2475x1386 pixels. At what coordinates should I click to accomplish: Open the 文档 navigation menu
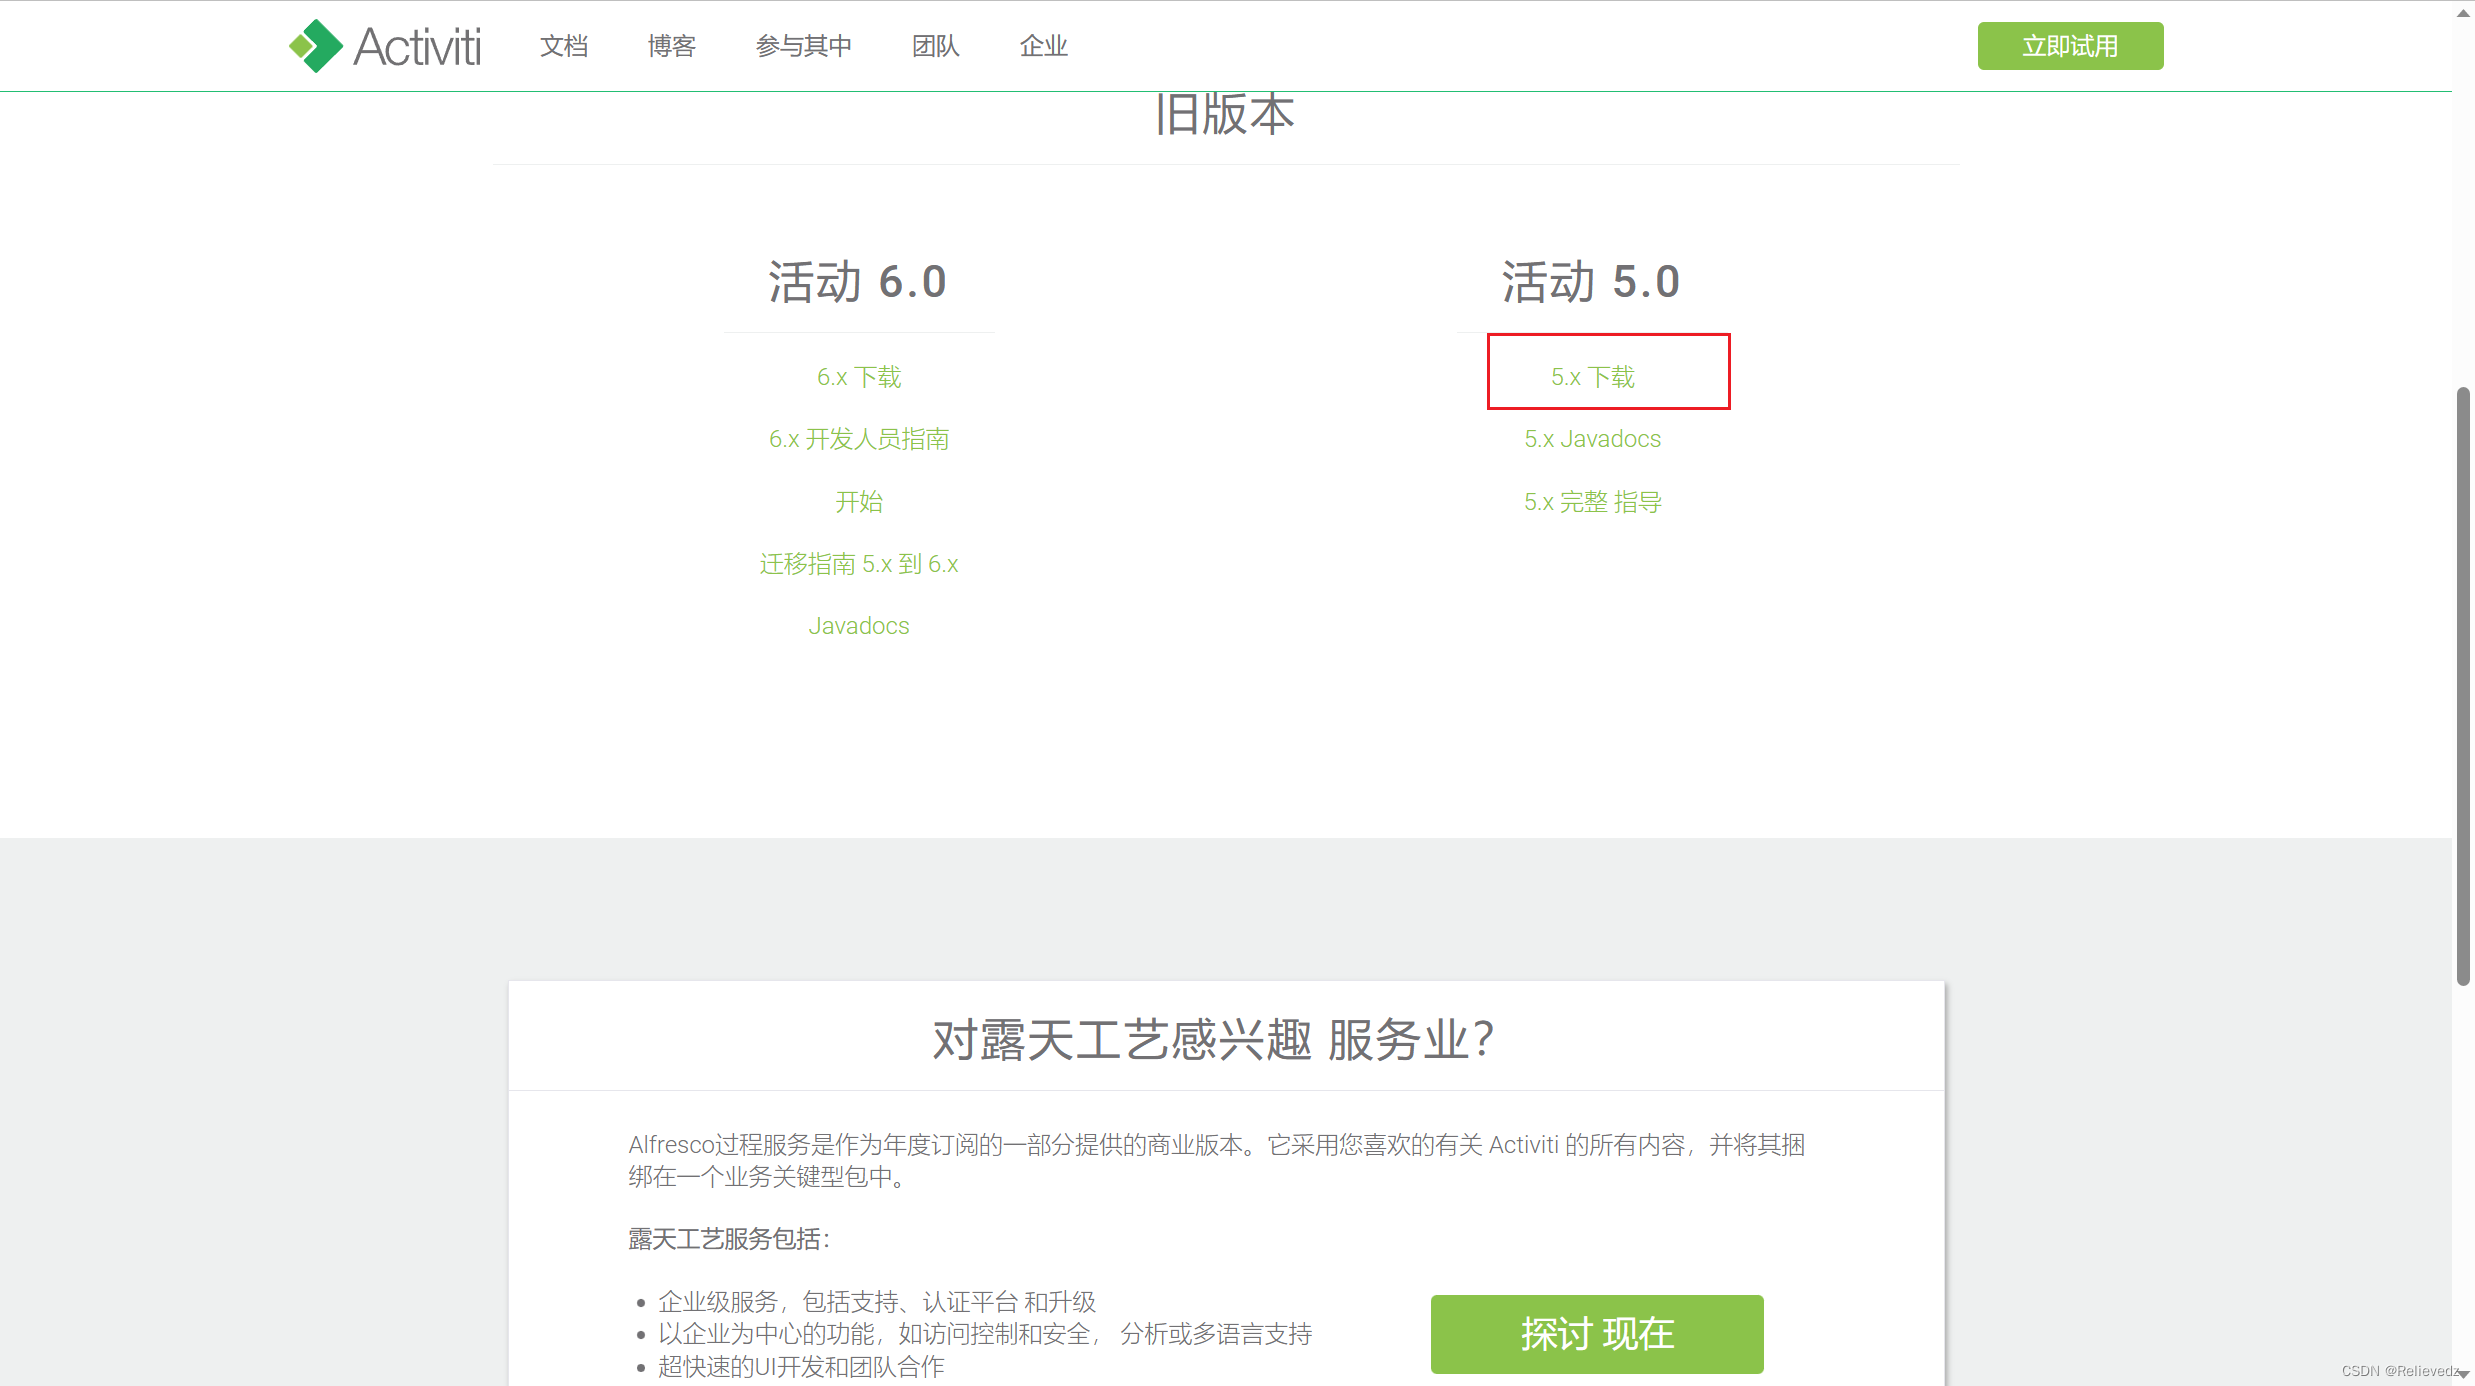(563, 46)
